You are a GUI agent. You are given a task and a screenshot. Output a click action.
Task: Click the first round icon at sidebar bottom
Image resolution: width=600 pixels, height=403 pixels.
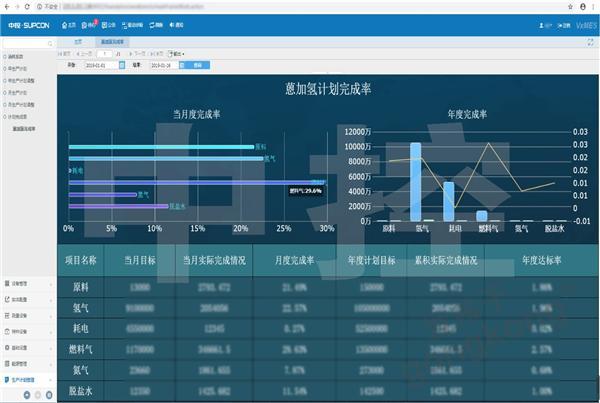tap(27, 395)
